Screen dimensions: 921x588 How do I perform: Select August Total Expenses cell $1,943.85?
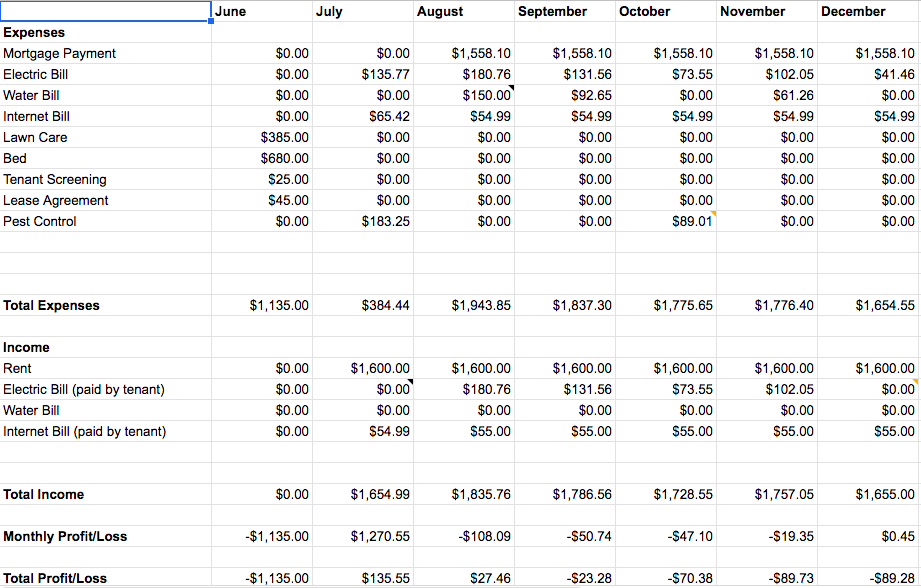pyautogui.click(x=464, y=305)
